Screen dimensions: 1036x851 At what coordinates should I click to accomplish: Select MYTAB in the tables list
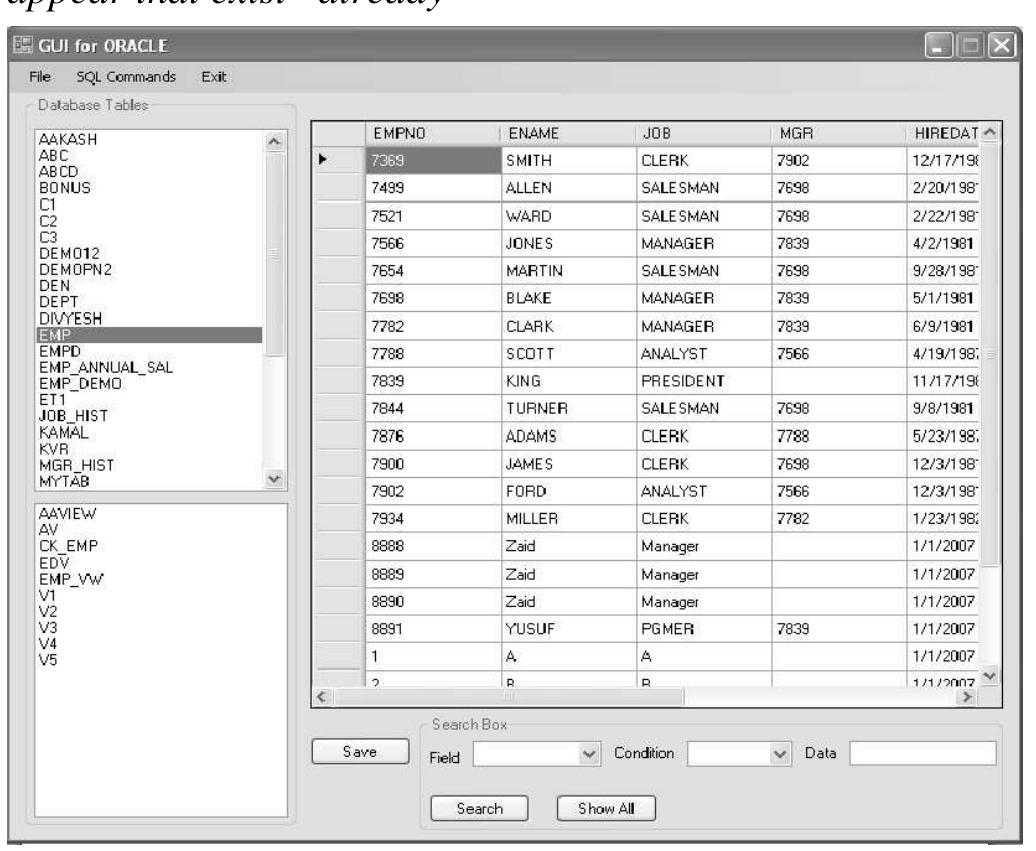coord(64,482)
